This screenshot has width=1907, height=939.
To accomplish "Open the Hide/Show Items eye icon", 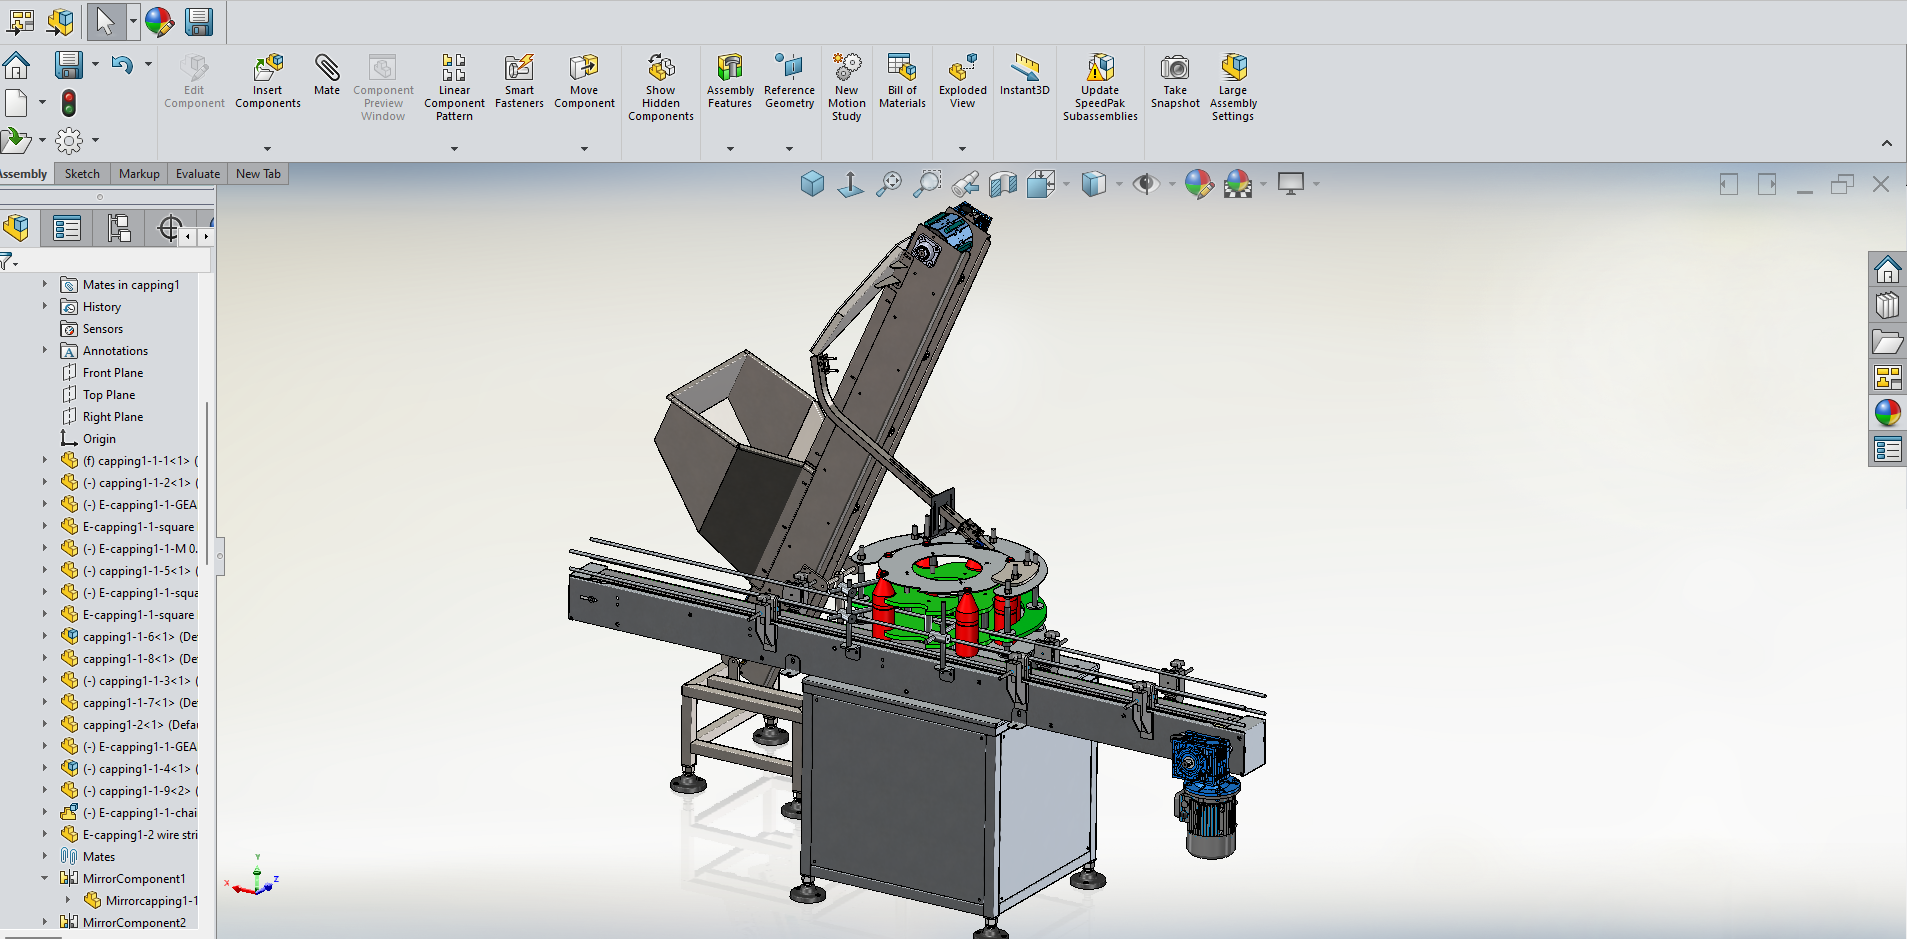I will click(x=1146, y=184).
